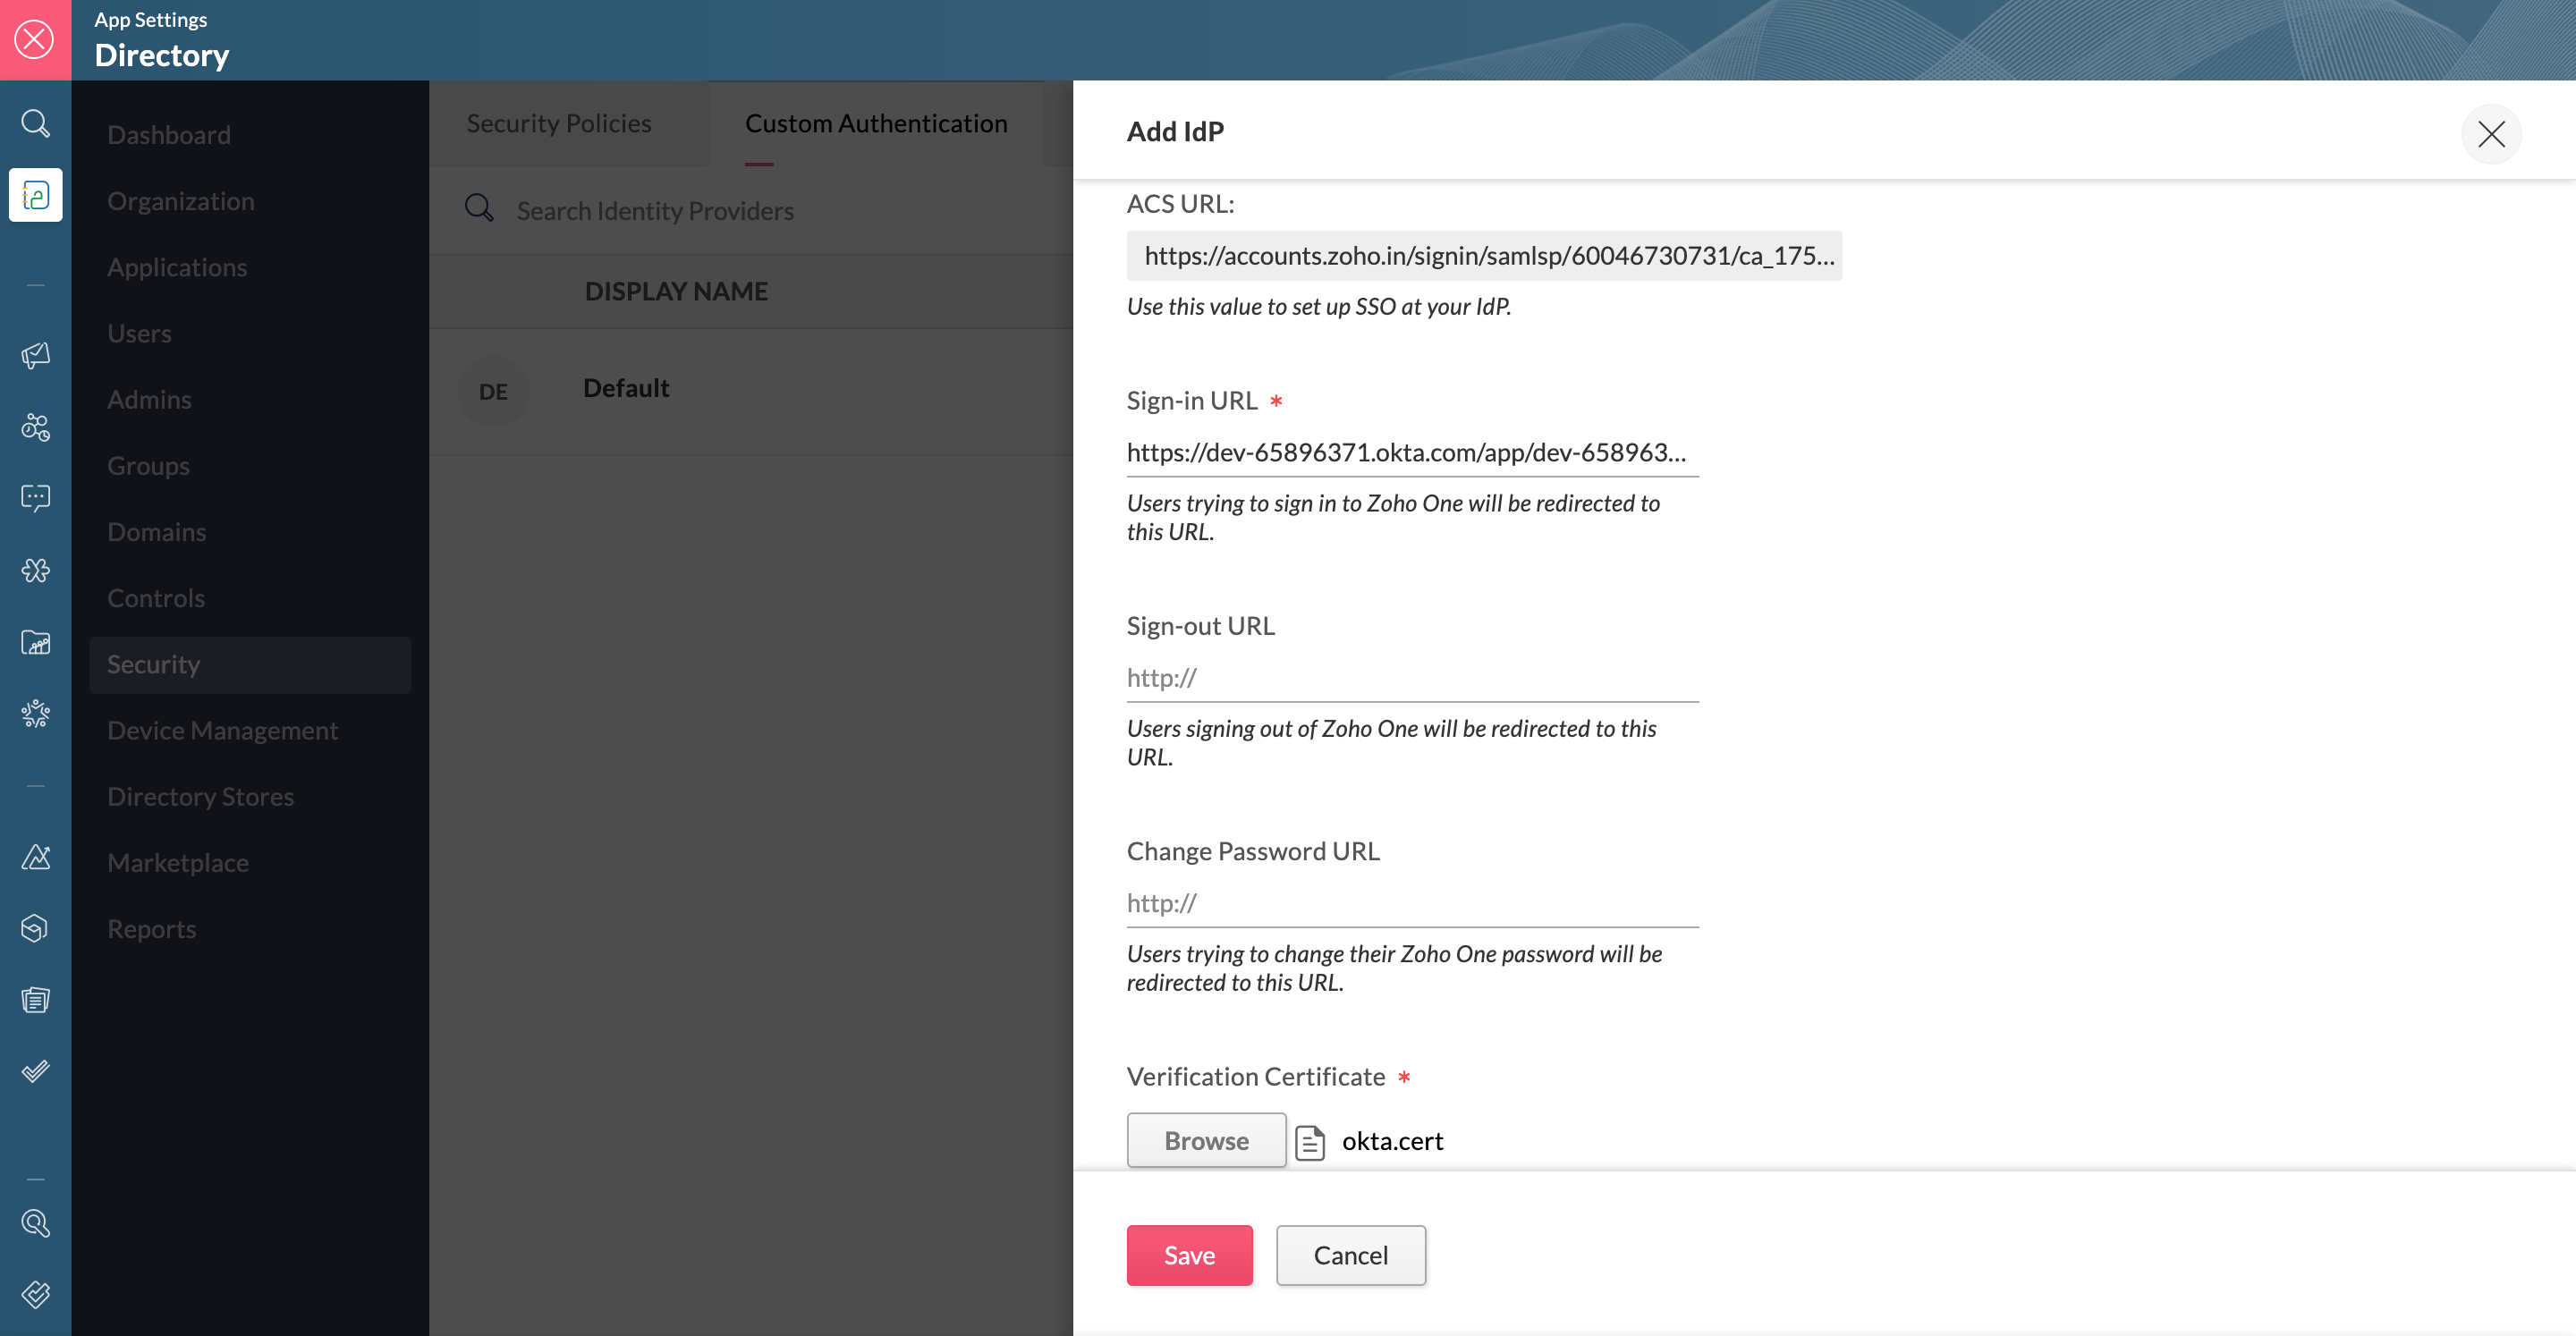Click the okta.cert file icon

coord(1310,1141)
